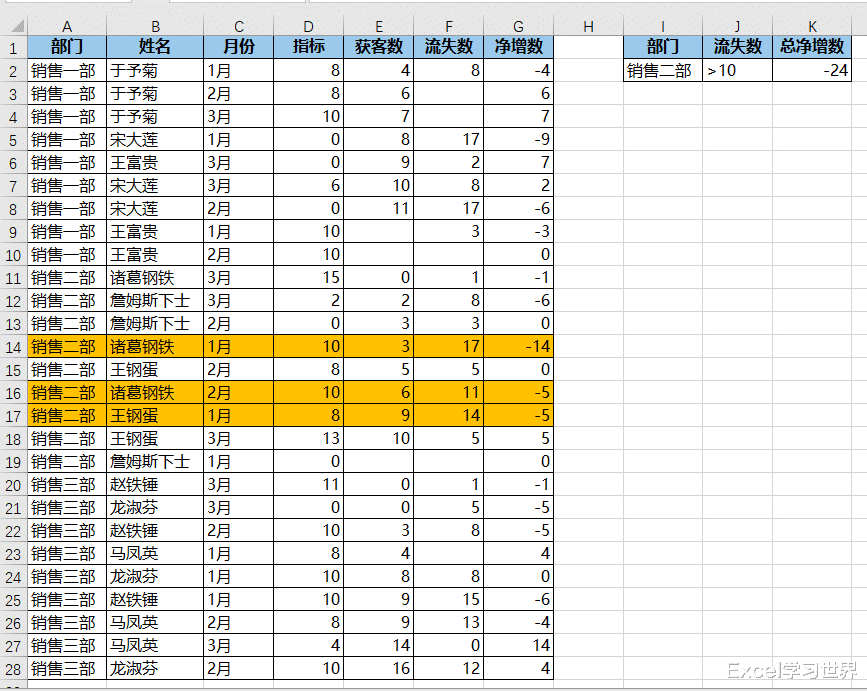
Task: Click 马凤英 in row 23
Action: pyautogui.click(x=155, y=554)
